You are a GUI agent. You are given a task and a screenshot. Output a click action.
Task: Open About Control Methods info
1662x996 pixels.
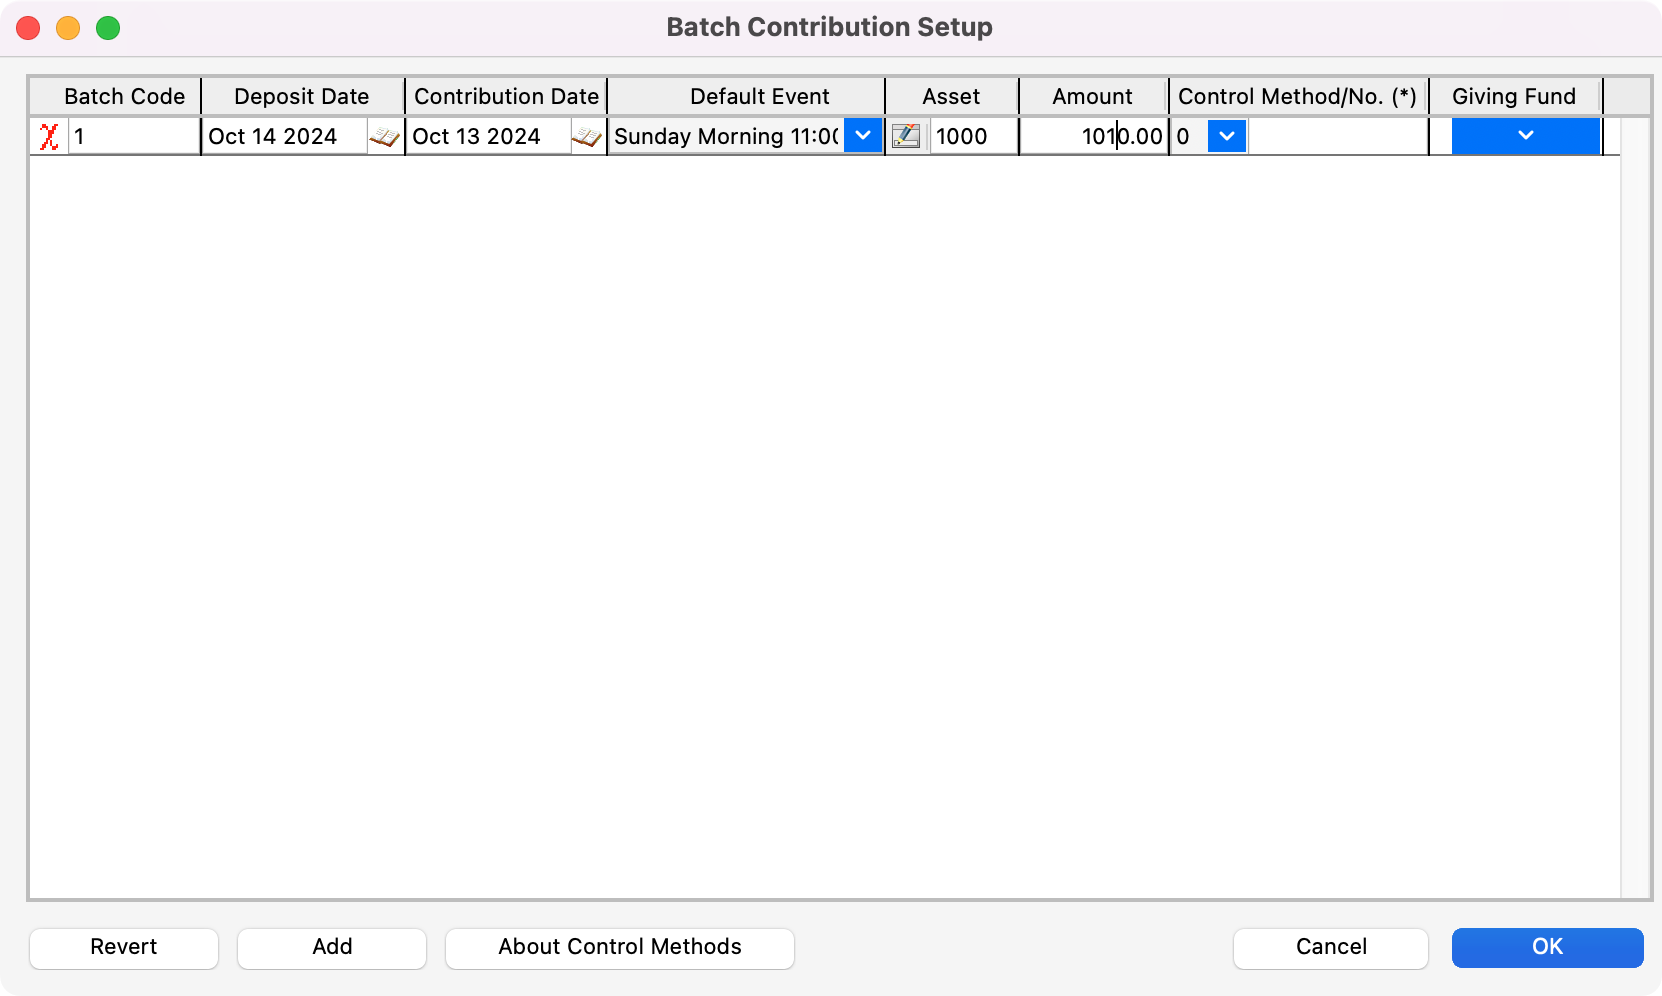(620, 947)
